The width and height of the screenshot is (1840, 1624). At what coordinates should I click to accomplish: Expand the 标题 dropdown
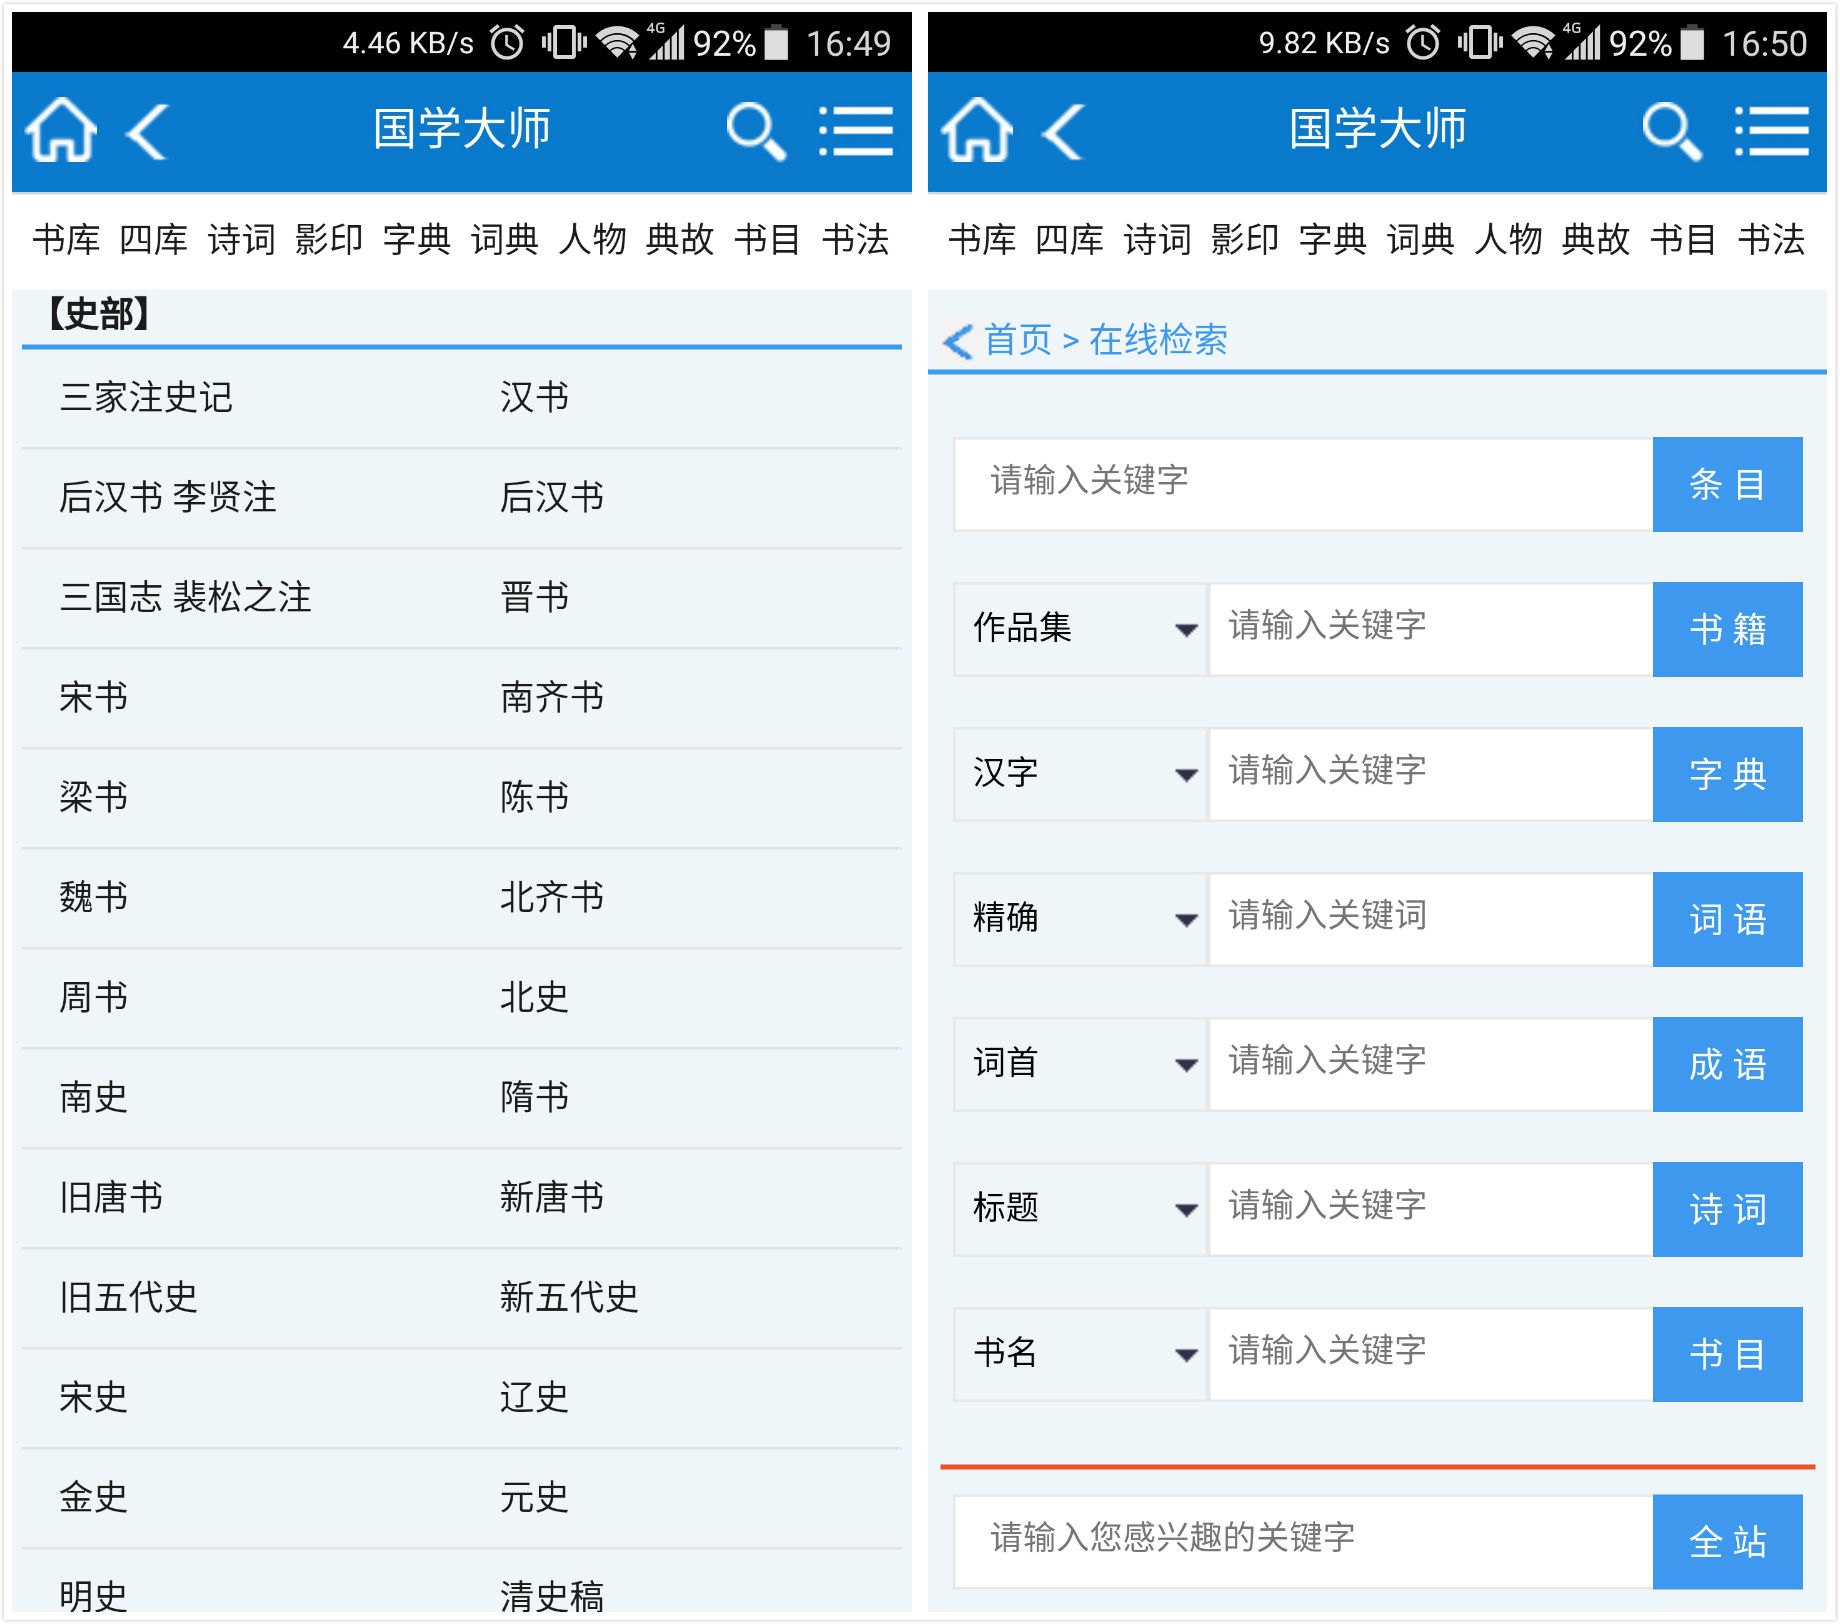point(1081,1209)
